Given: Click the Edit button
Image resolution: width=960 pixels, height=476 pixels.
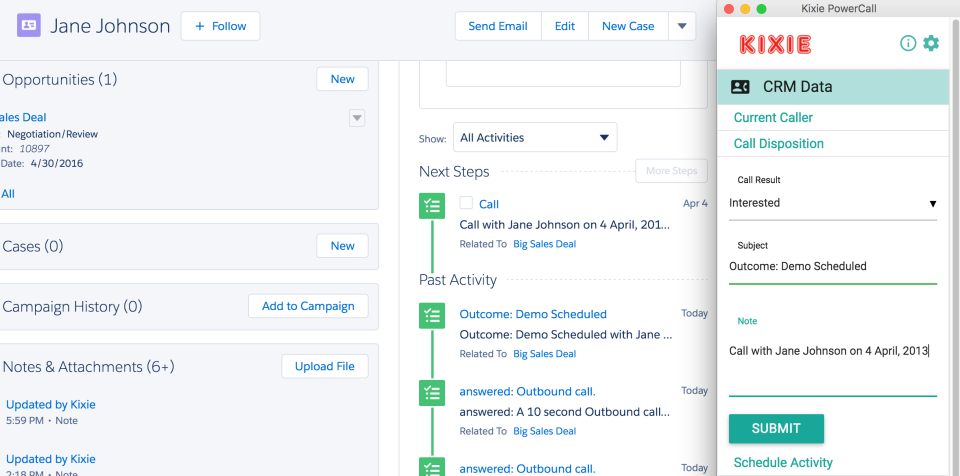Looking at the screenshot, I should click(564, 26).
